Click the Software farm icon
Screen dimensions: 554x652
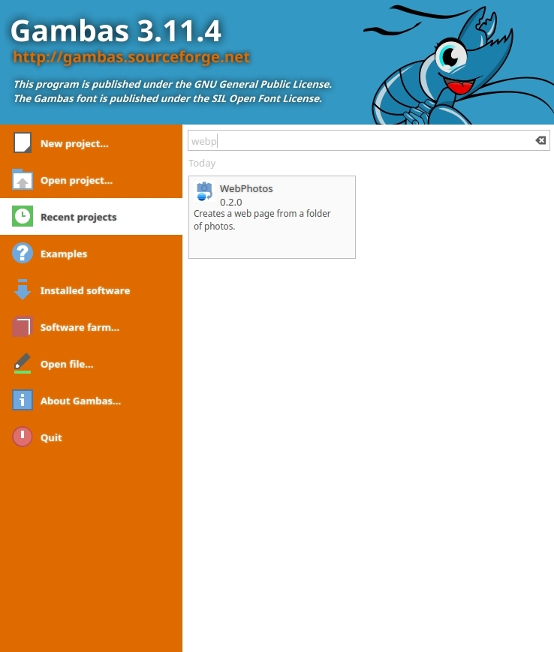(22, 326)
